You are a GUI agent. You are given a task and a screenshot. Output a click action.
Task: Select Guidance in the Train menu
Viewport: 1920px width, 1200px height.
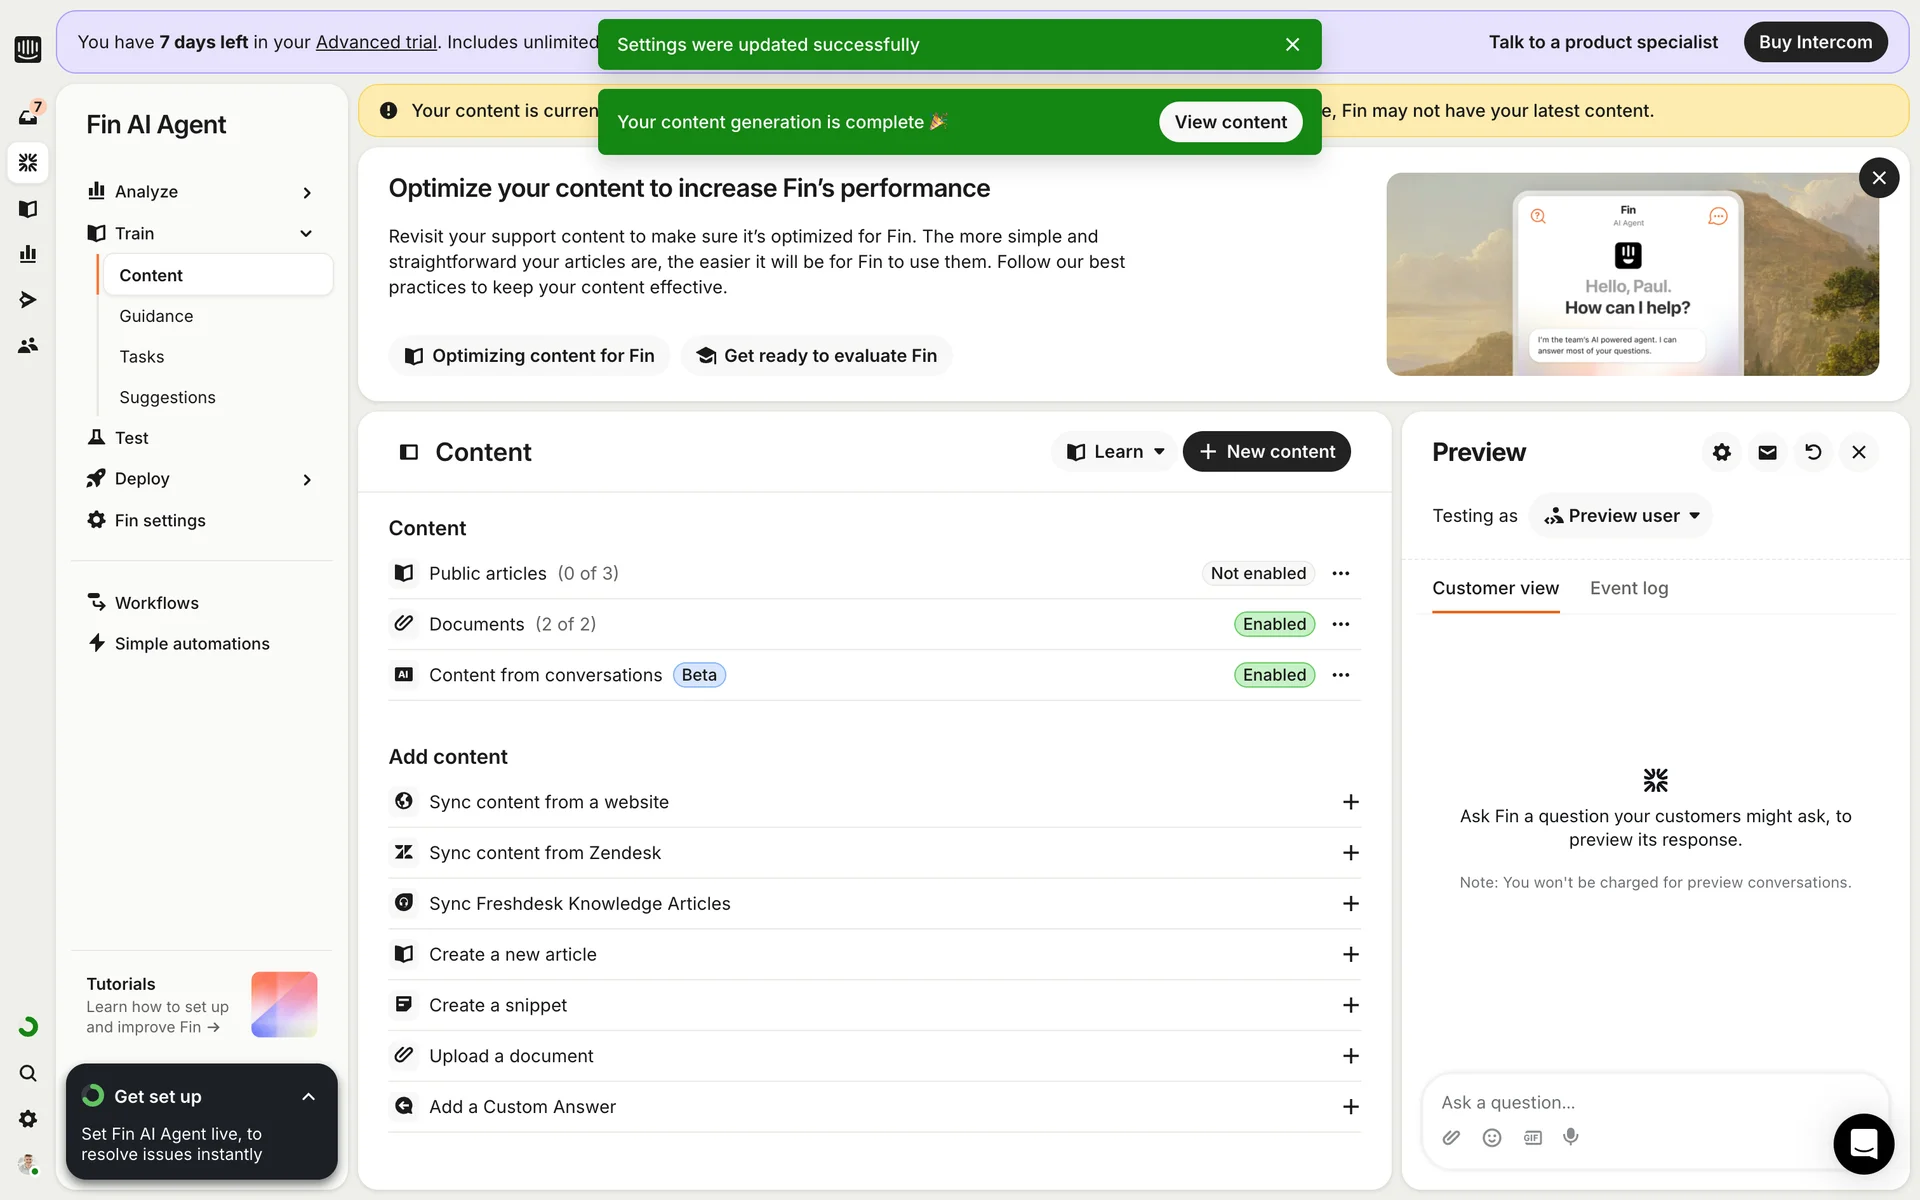156,316
